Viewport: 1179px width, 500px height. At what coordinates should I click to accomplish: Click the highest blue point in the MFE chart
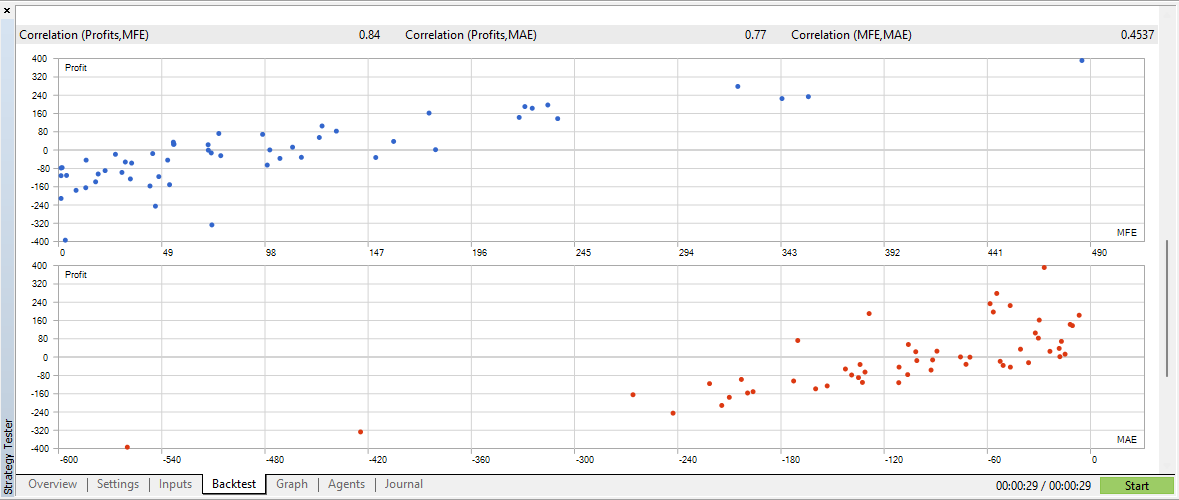(1082, 61)
